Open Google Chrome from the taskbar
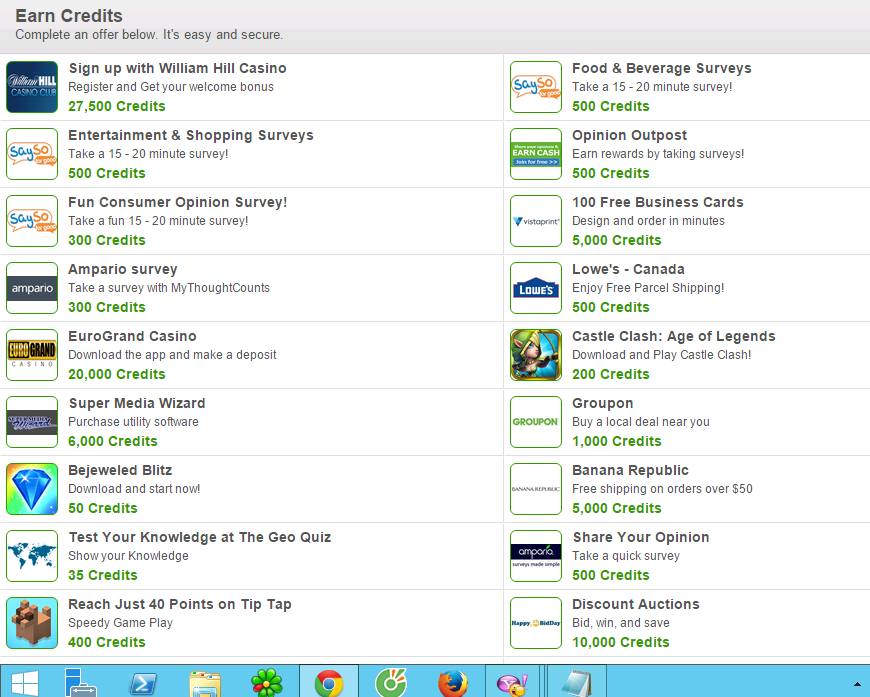The width and height of the screenshot is (870, 697). point(329,682)
